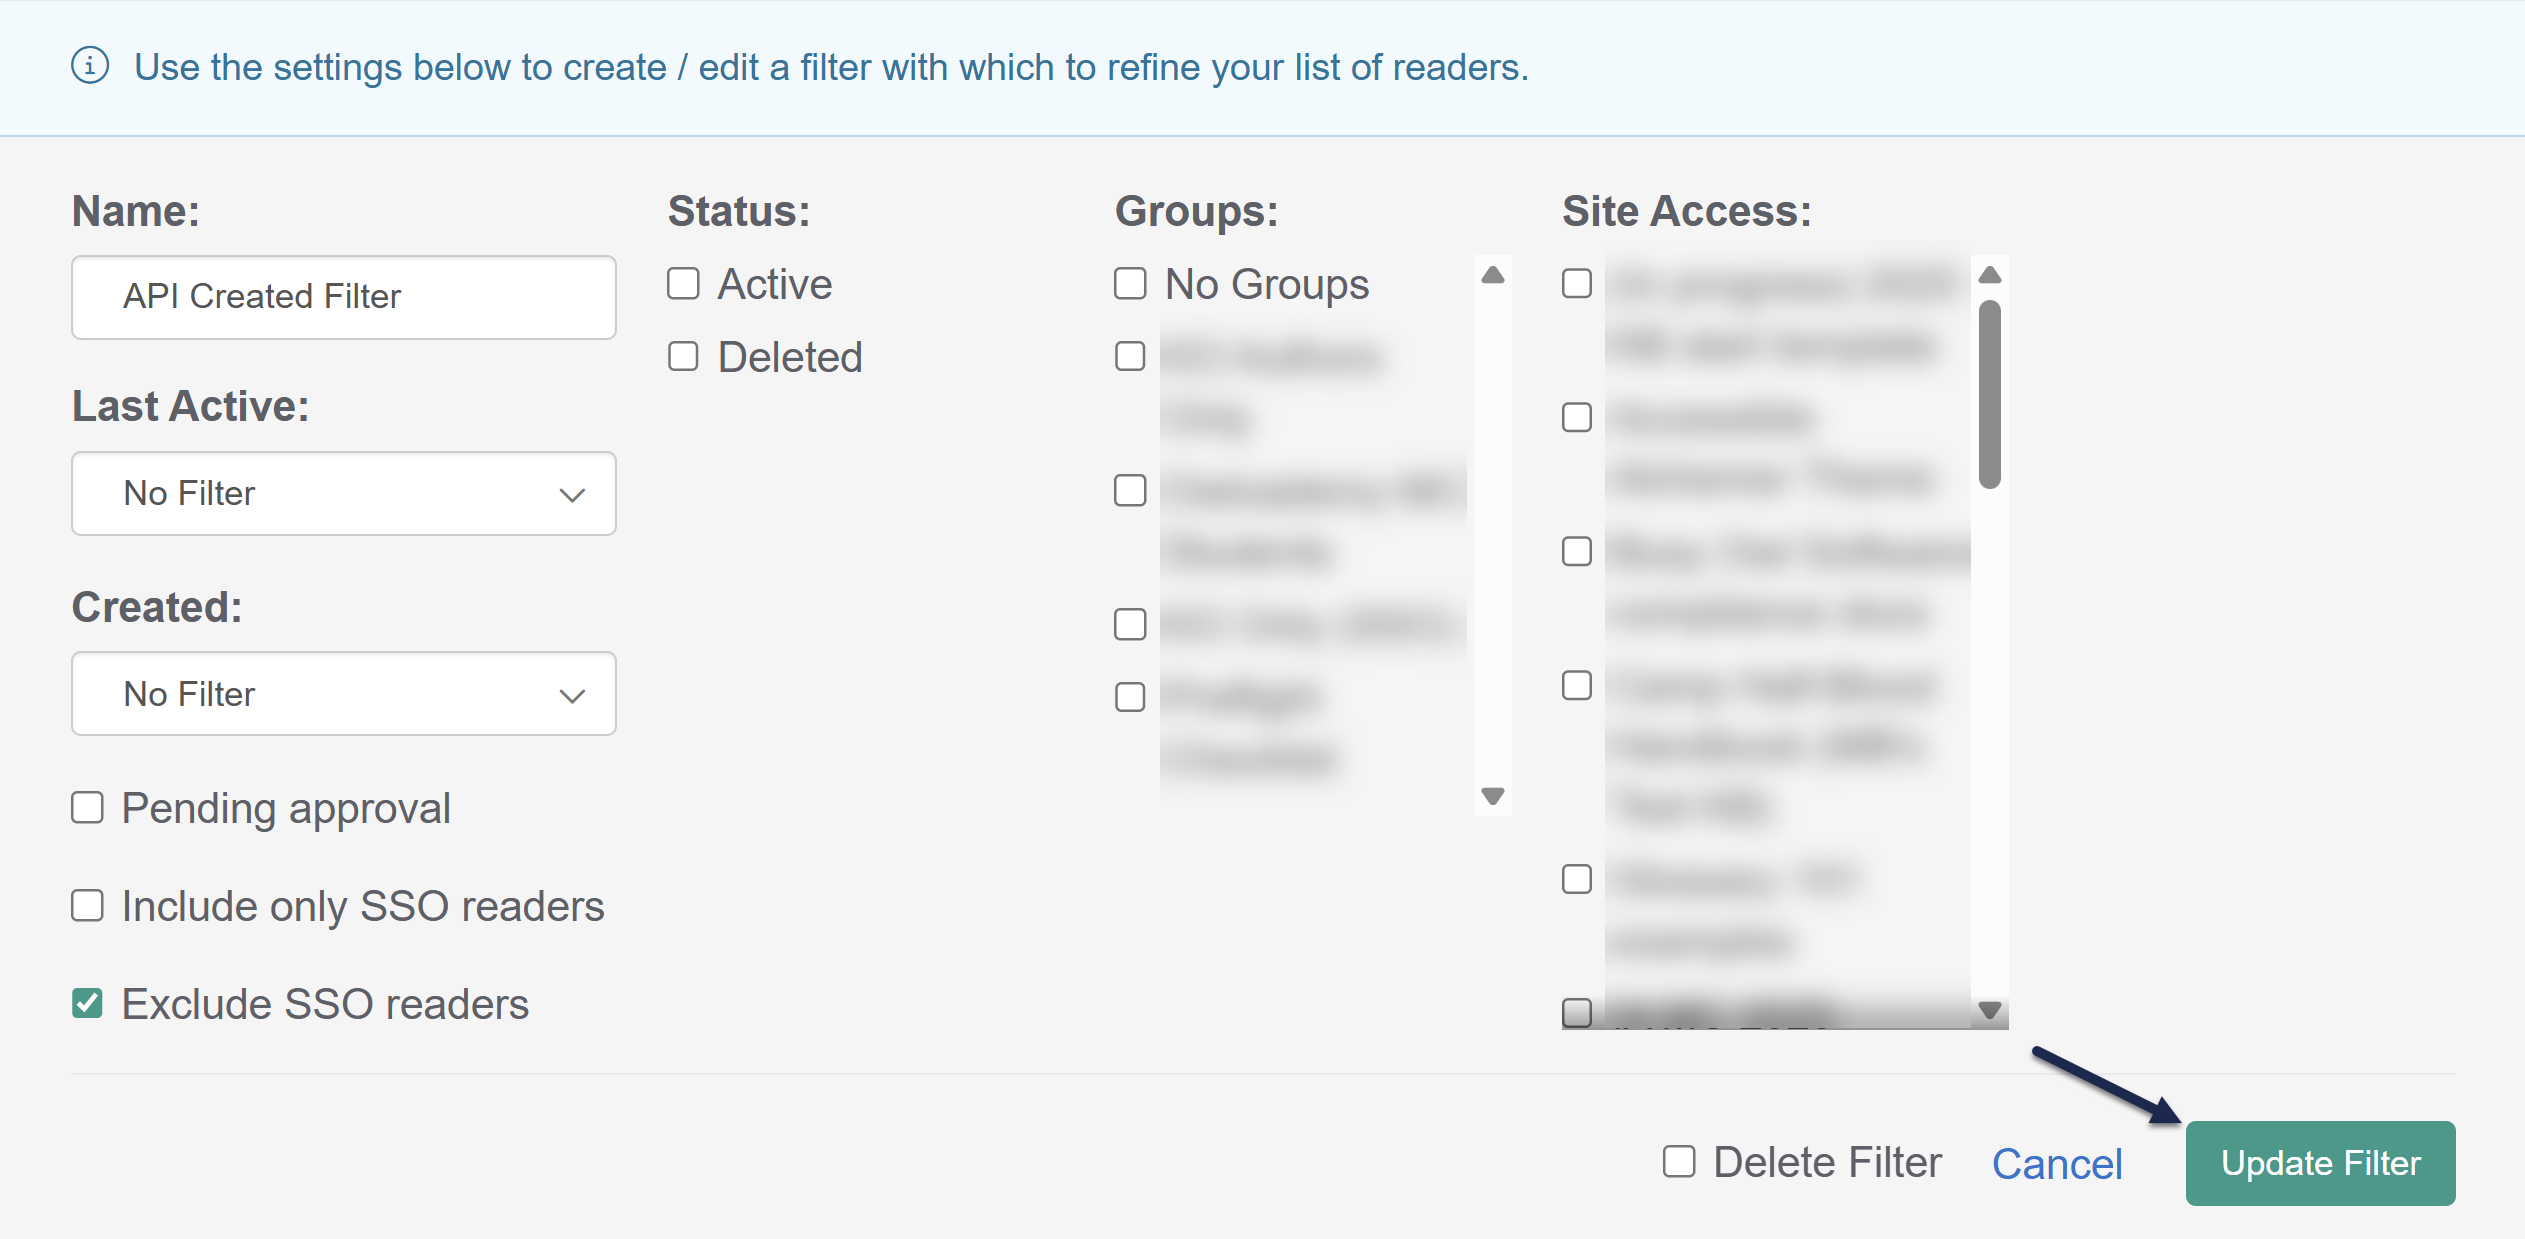Click the Site Access scrollbar thumb

(1989, 394)
